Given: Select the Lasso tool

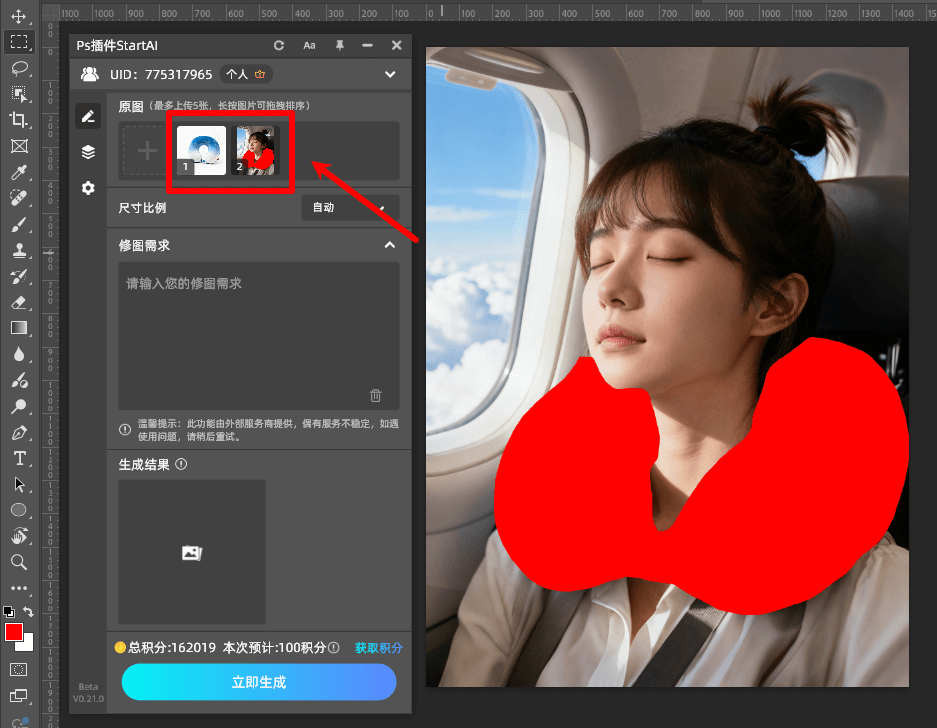Looking at the screenshot, I should coord(21,68).
